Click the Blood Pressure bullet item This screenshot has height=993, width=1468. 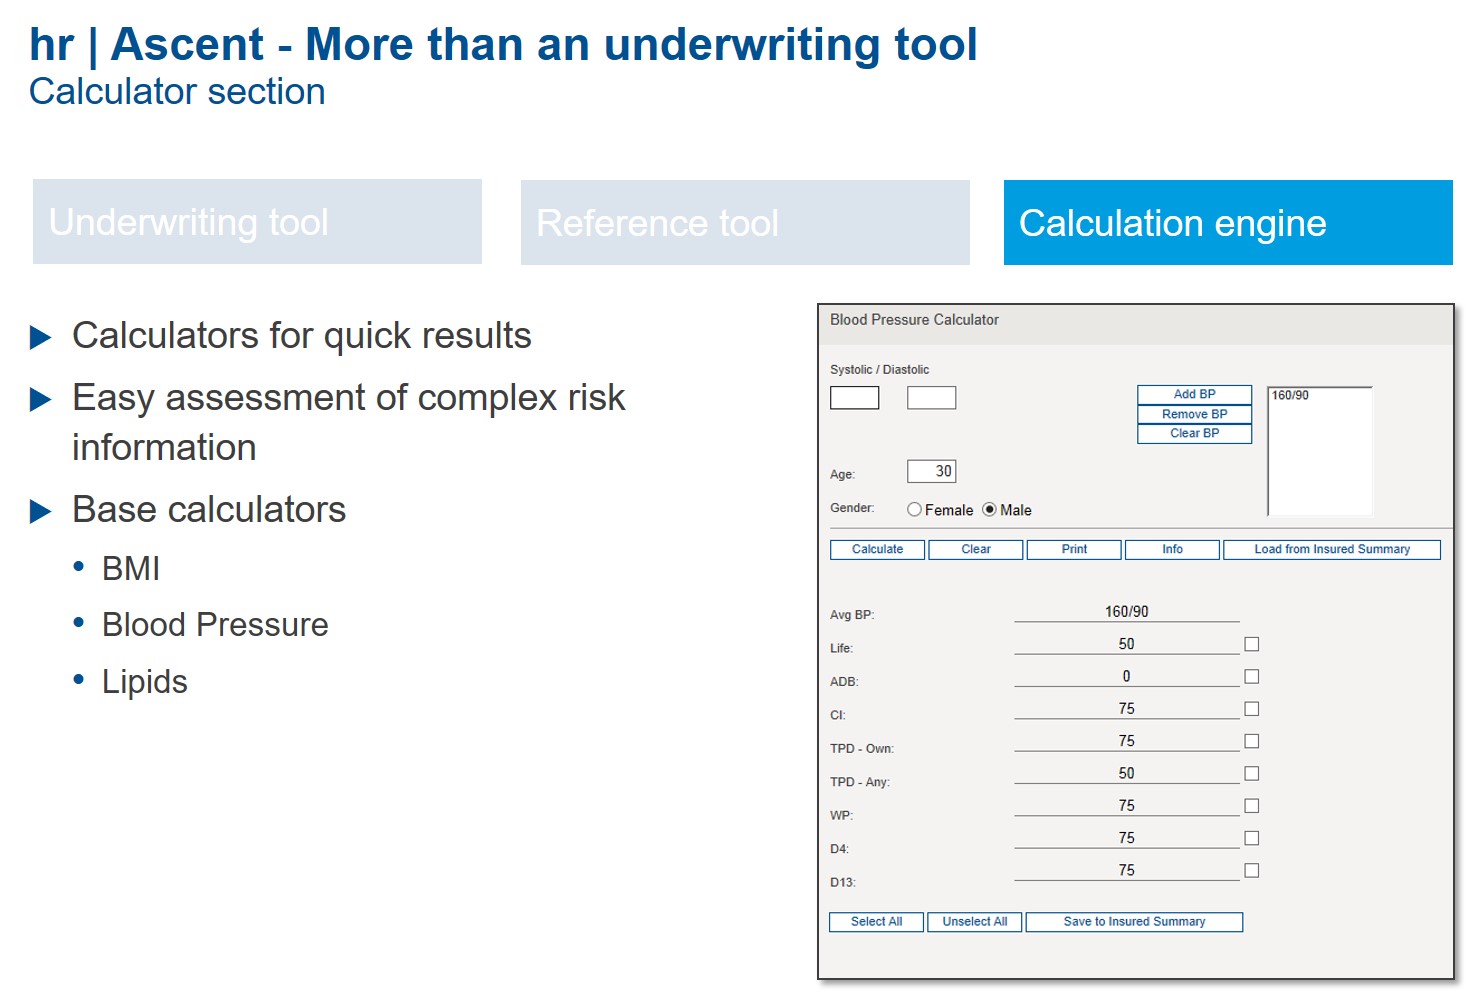215,624
